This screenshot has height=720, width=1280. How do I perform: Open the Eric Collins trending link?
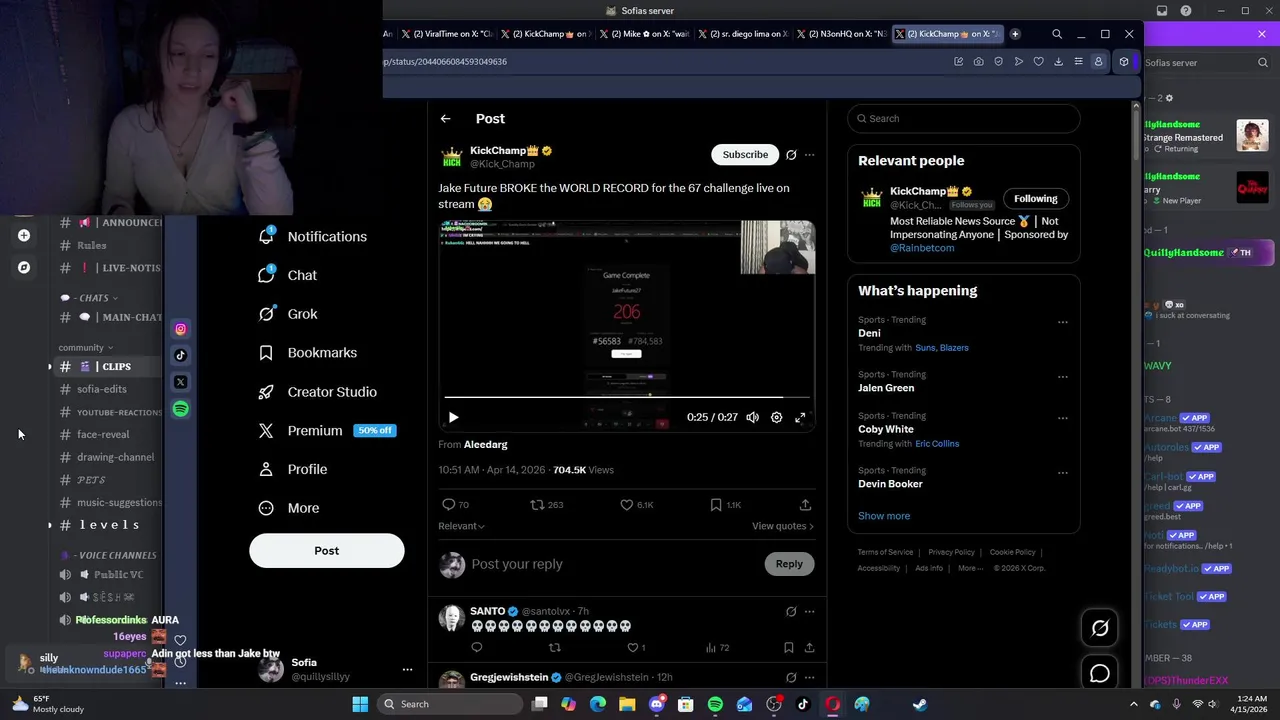point(937,444)
